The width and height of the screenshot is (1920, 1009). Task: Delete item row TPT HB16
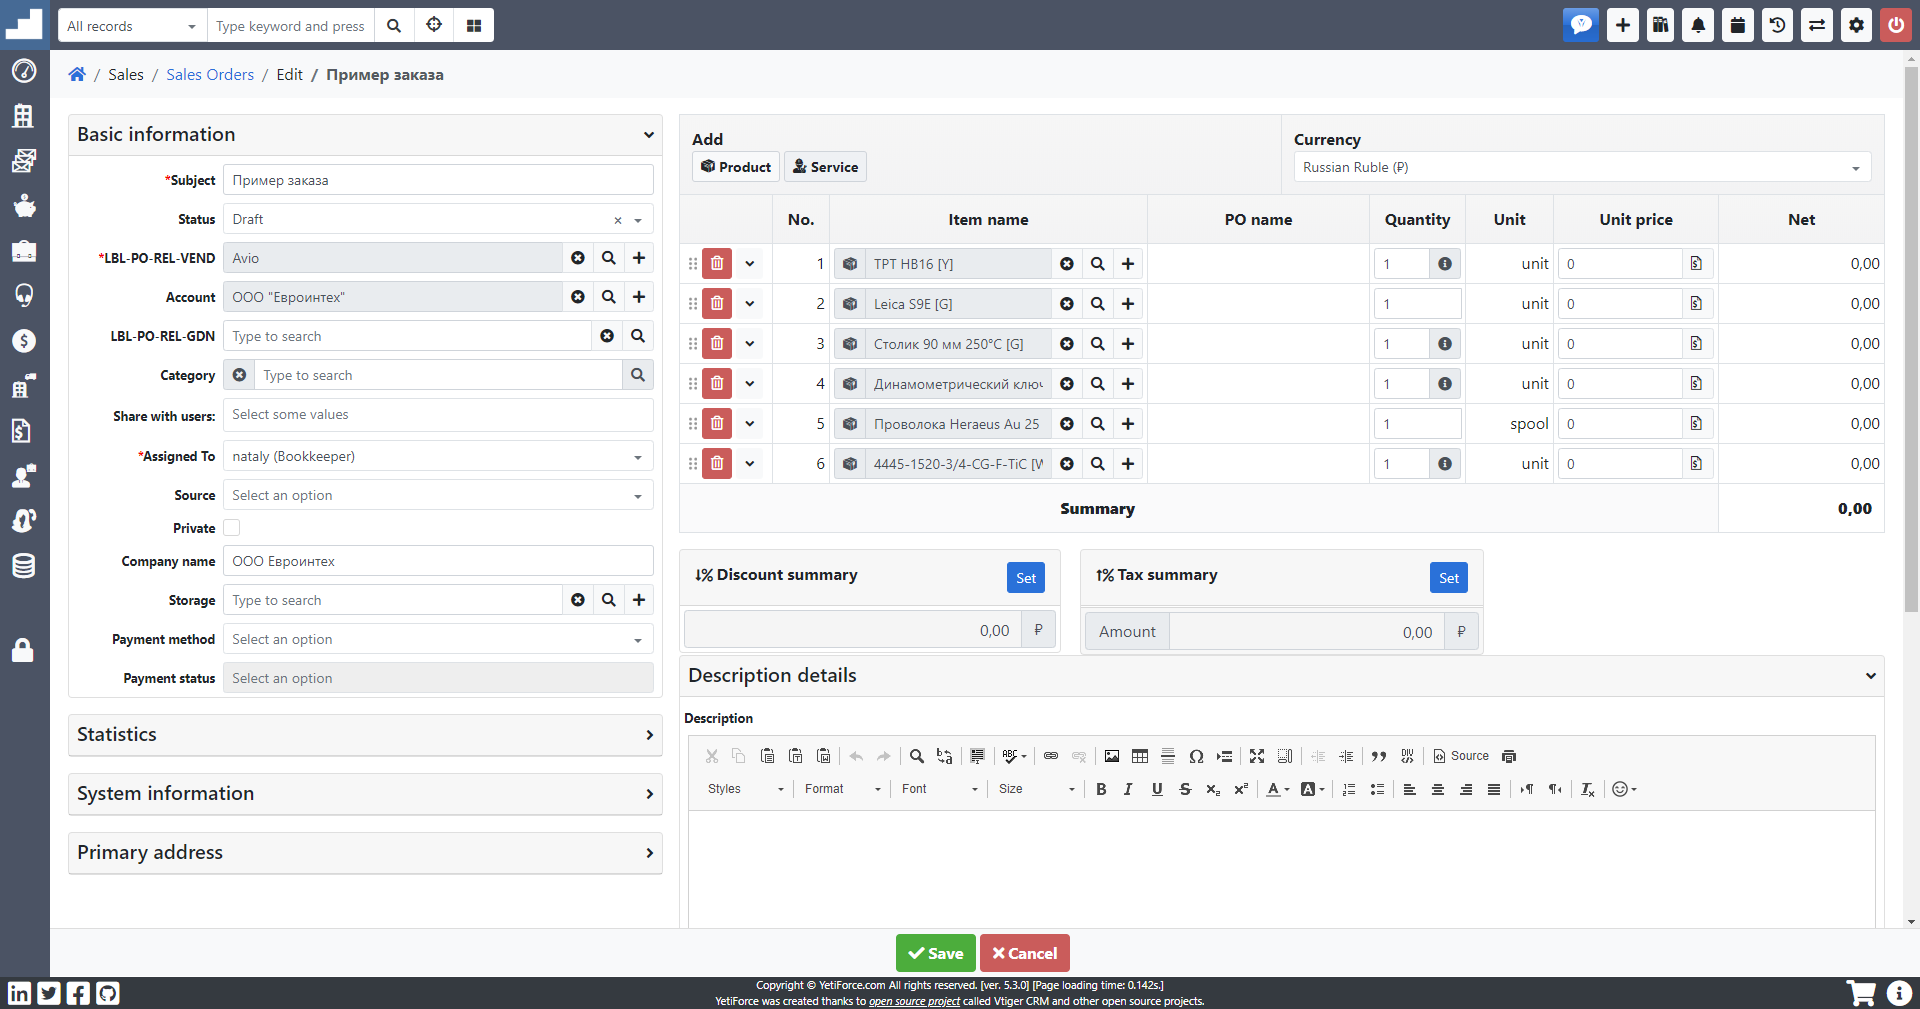pos(717,264)
